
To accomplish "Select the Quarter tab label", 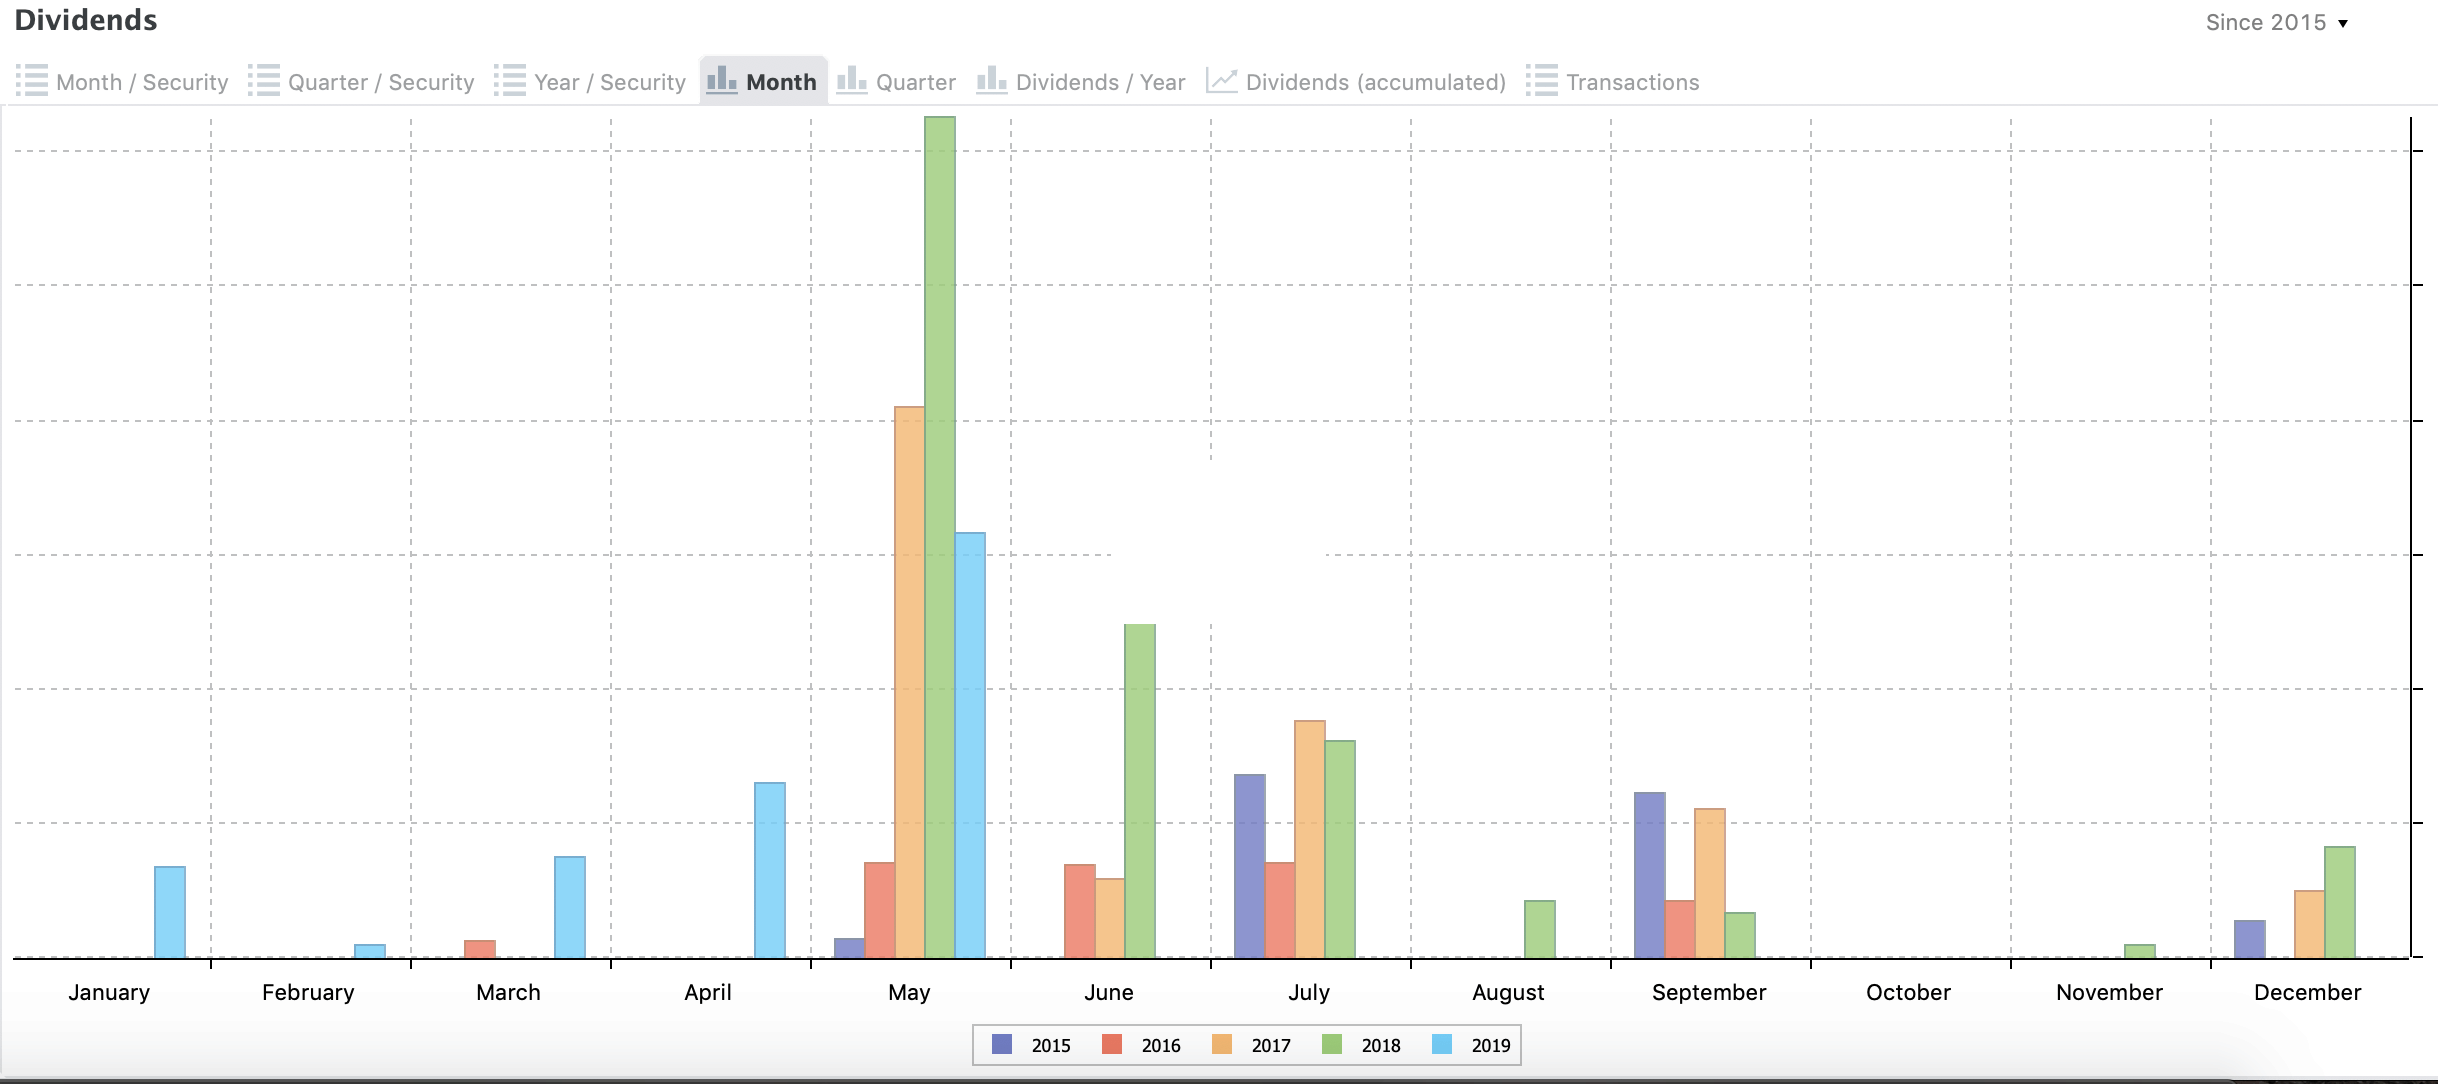I will (x=915, y=82).
